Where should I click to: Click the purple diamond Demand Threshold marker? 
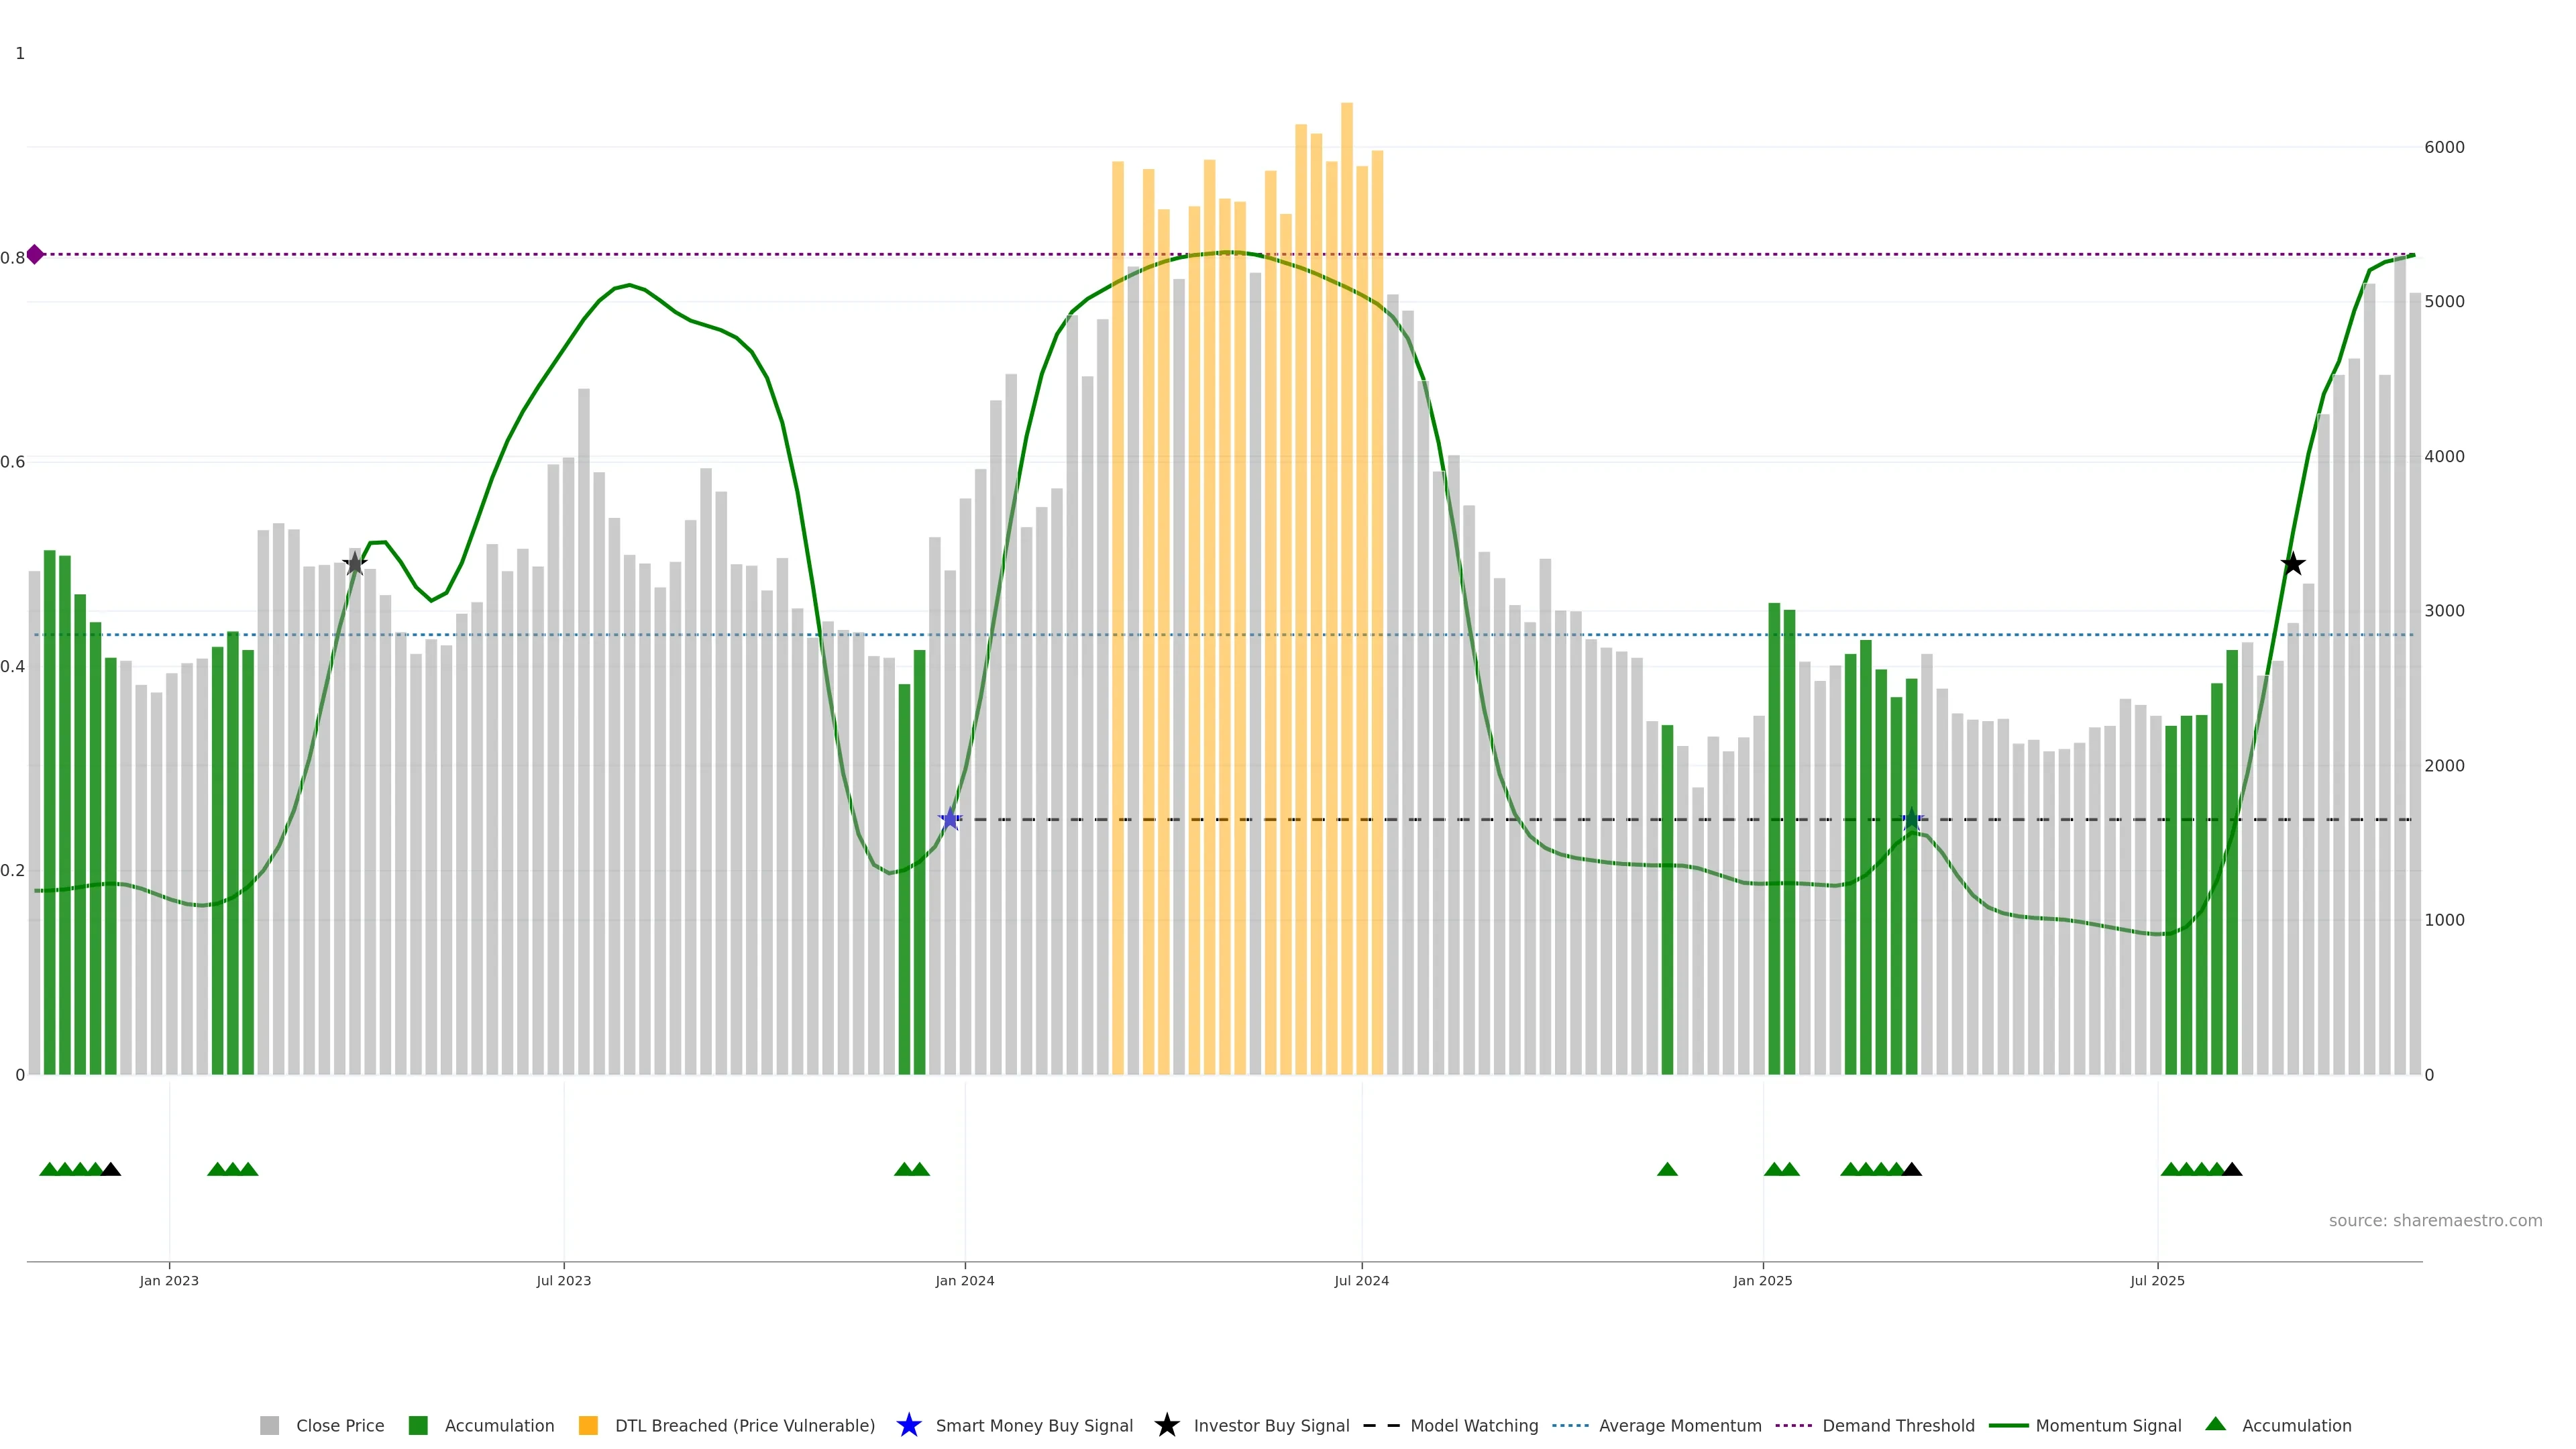coord(35,254)
